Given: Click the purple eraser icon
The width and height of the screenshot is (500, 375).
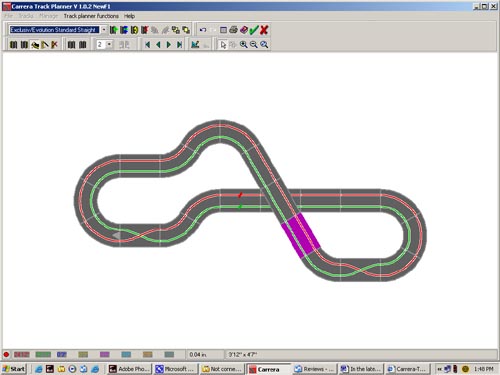Looking at the screenshot, I should (243, 30).
